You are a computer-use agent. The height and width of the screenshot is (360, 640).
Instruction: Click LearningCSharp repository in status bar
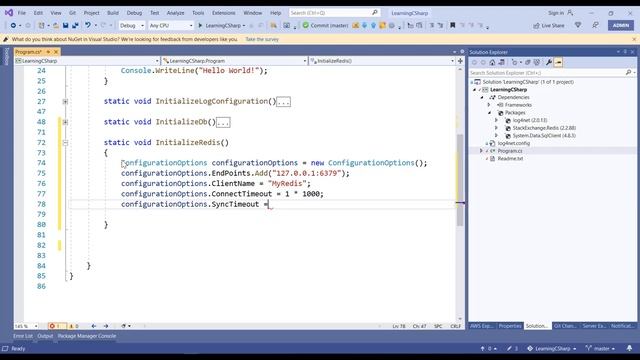552,348
